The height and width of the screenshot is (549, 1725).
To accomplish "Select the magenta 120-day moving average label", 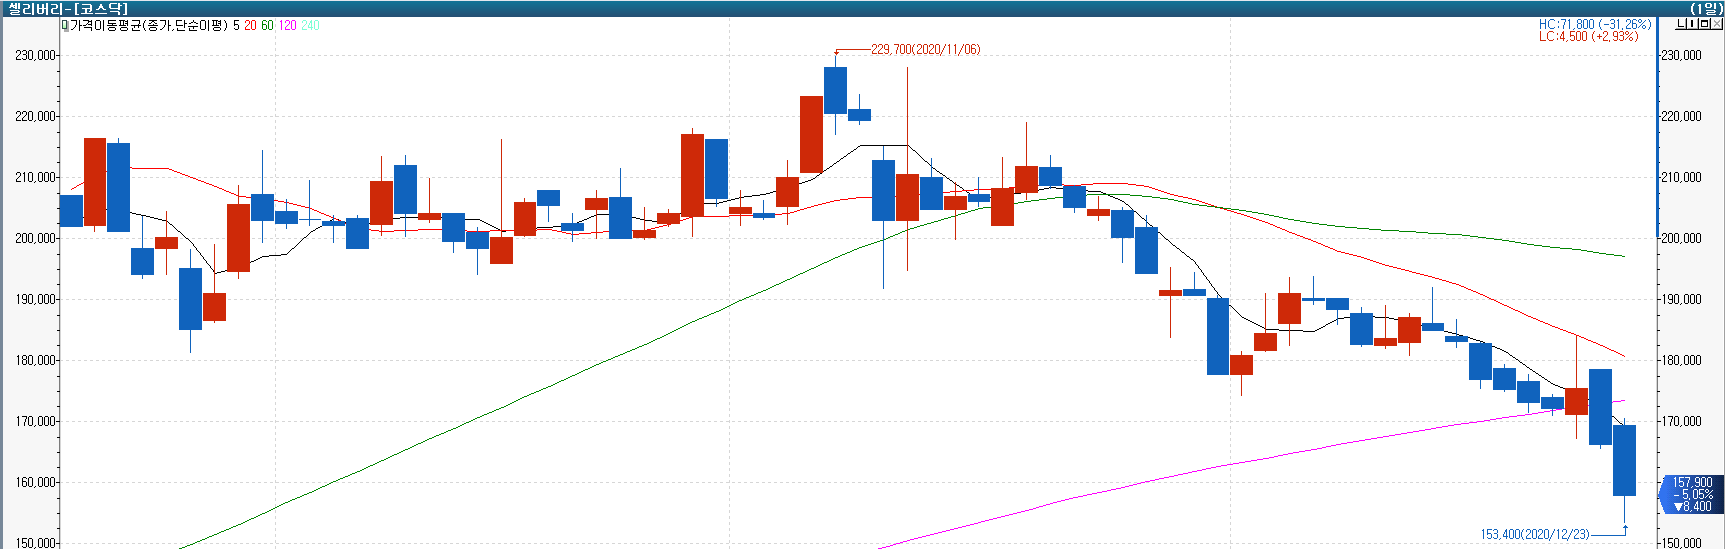I will (287, 25).
